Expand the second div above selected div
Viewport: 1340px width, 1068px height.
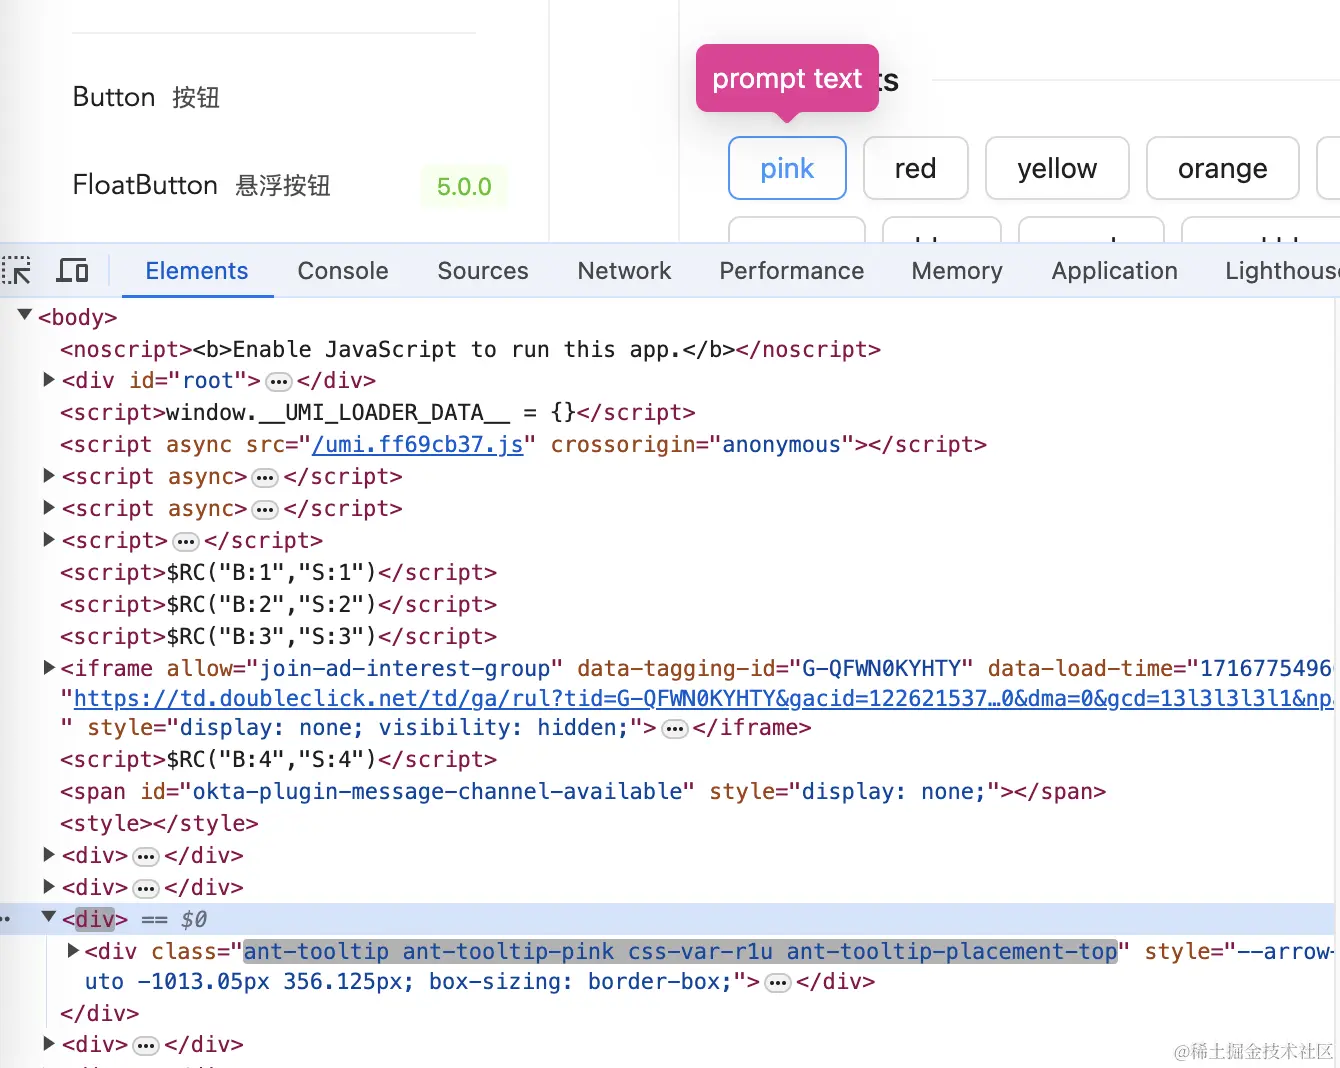tap(49, 887)
